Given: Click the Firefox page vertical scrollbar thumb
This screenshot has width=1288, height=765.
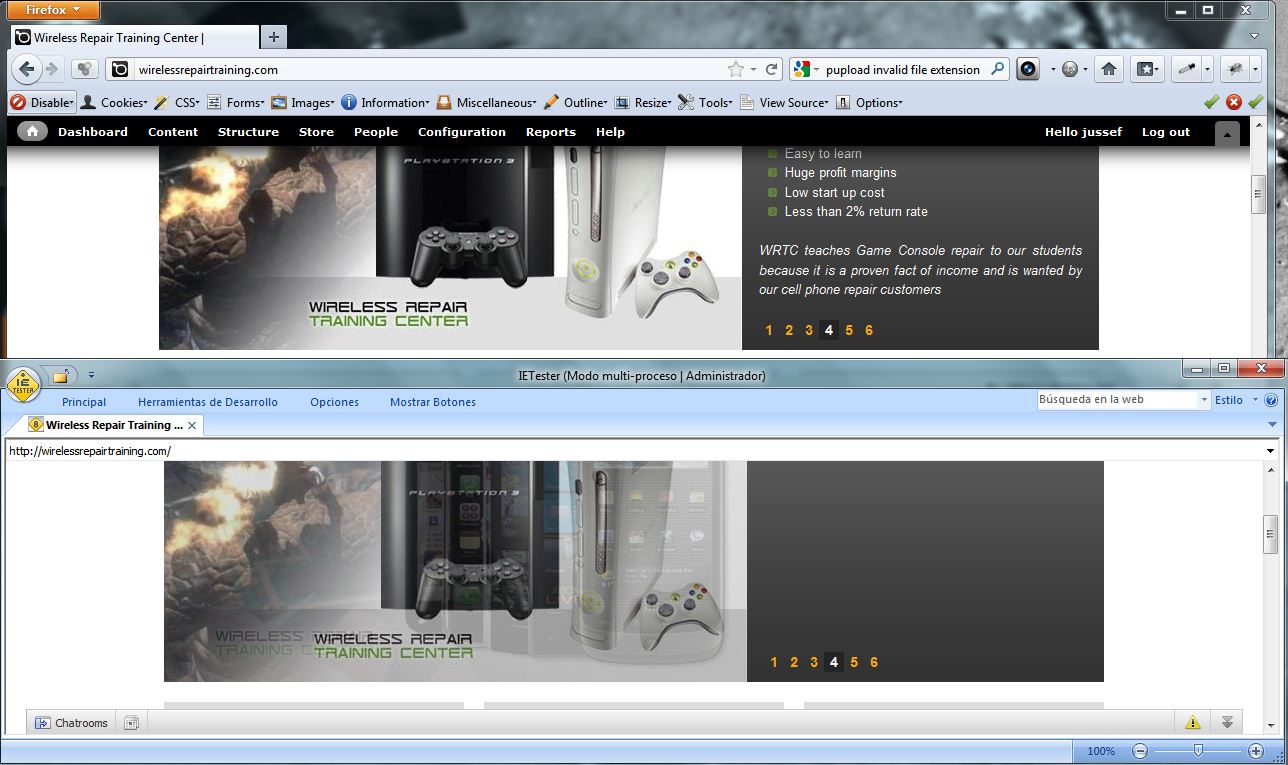Looking at the screenshot, I should click(1259, 194).
